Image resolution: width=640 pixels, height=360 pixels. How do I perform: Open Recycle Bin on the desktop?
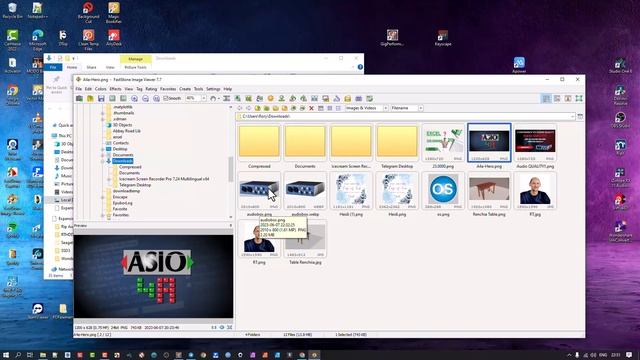click(12, 11)
